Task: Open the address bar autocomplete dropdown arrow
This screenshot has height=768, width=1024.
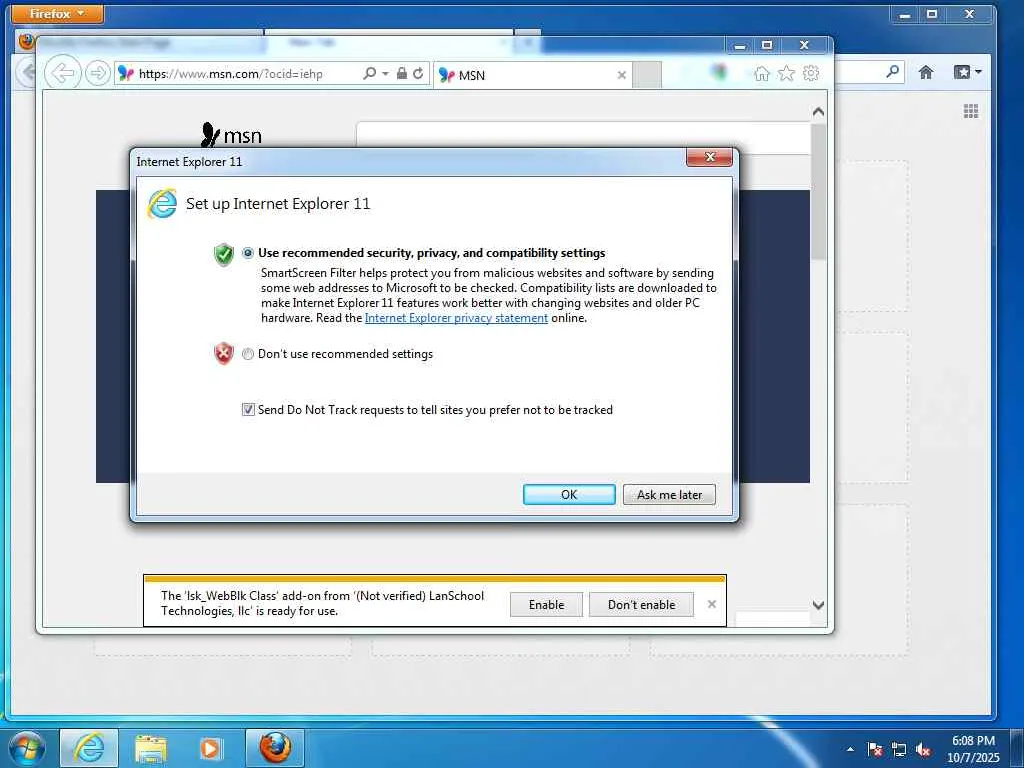Action: click(385, 74)
